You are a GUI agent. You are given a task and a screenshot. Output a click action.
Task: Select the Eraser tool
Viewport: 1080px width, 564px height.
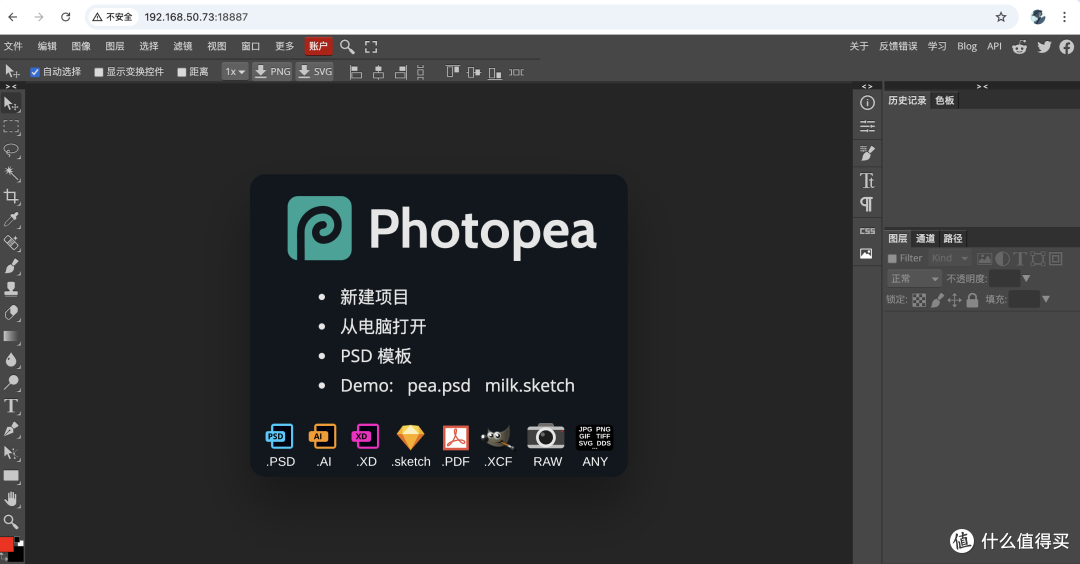pyautogui.click(x=11, y=313)
